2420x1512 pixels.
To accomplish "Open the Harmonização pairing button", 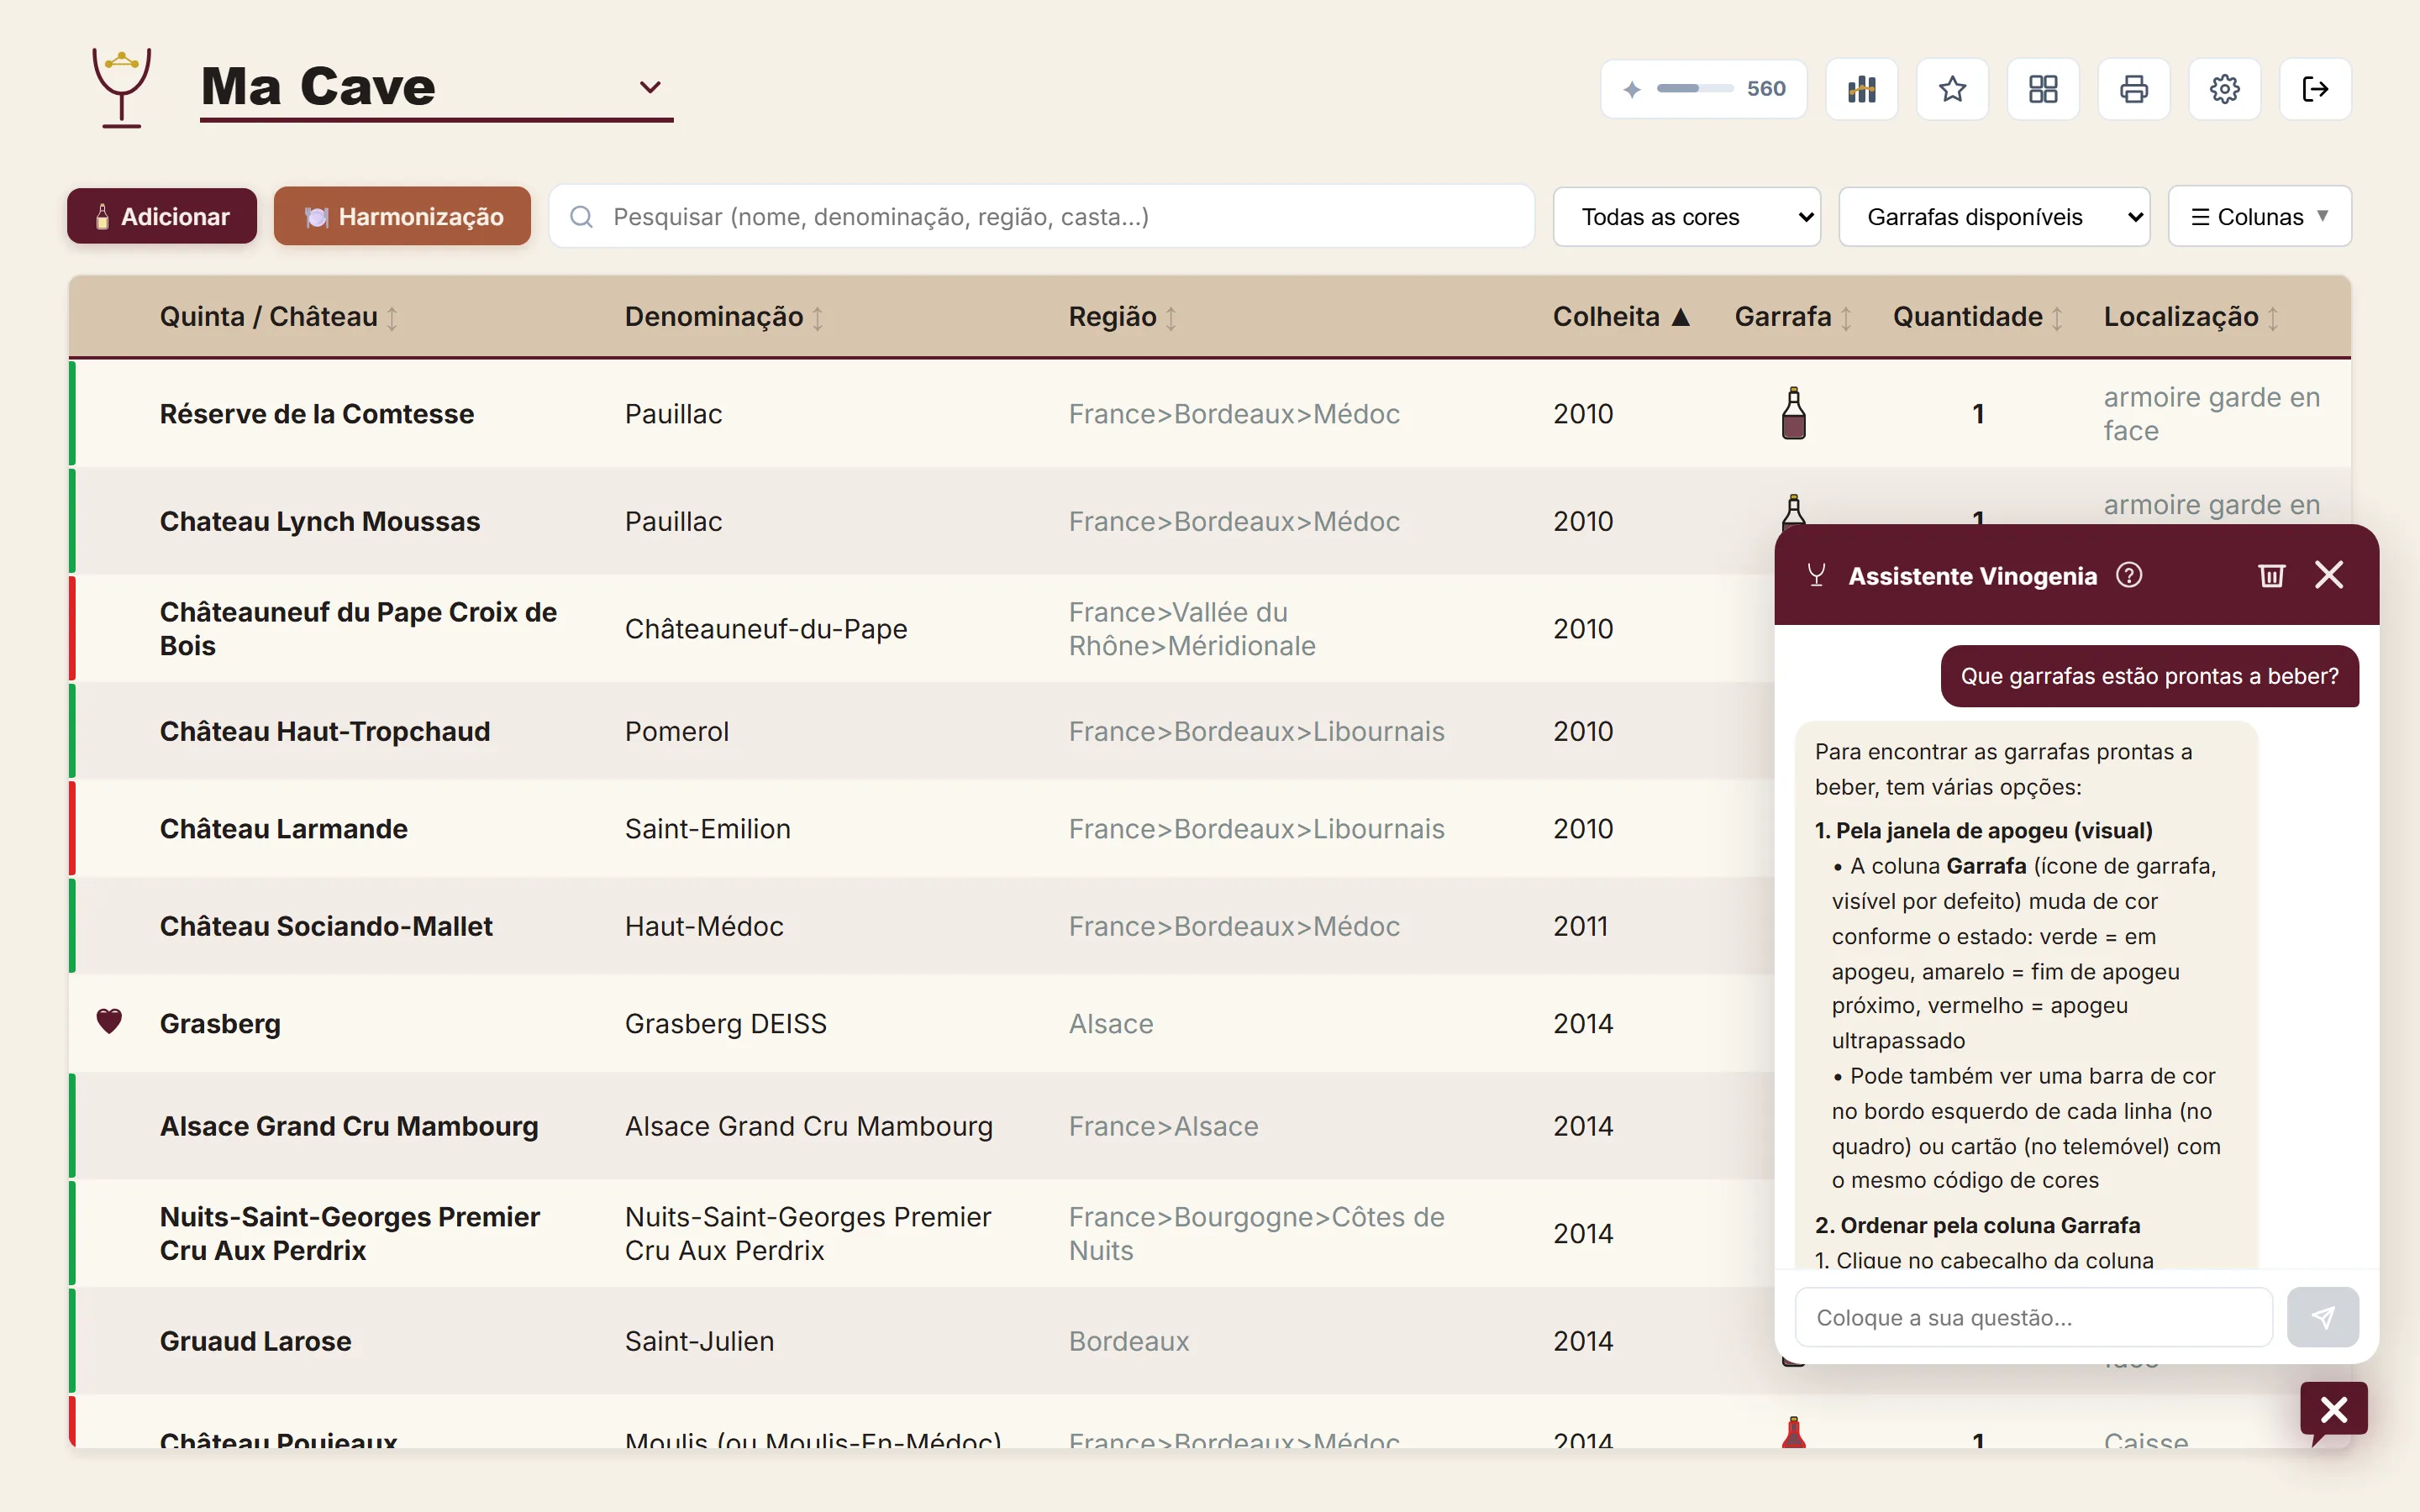I will 402,216.
